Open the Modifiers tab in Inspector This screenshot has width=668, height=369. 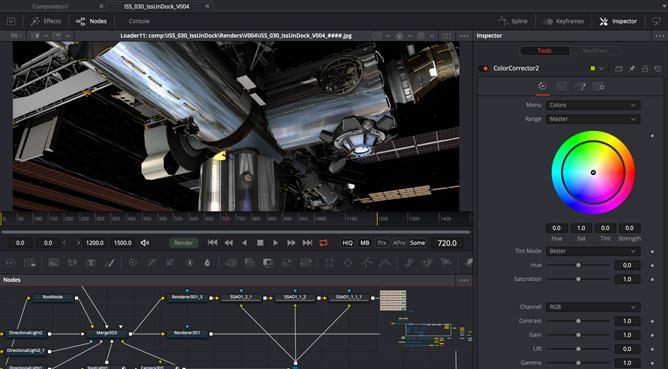pyautogui.click(x=595, y=51)
